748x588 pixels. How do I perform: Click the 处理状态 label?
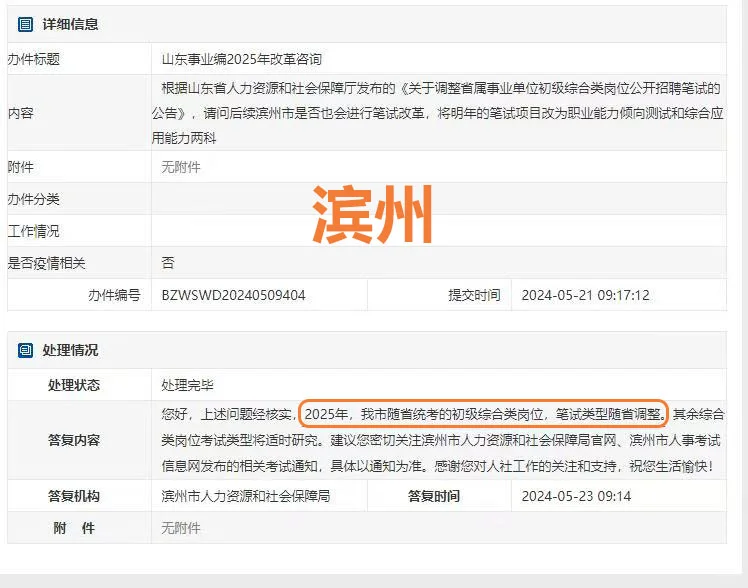74,385
